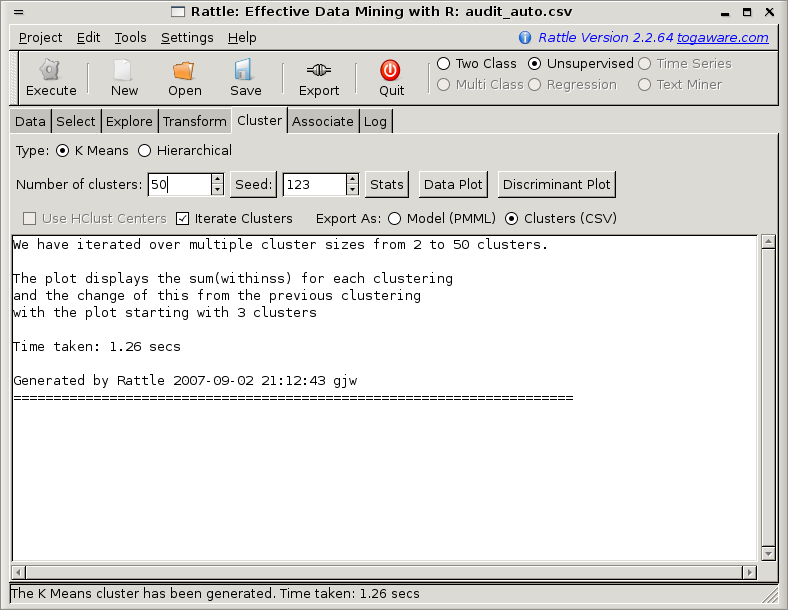Viewport: 788px width, 610px height.
Task: Close the Rattle window
Action: 769,12
